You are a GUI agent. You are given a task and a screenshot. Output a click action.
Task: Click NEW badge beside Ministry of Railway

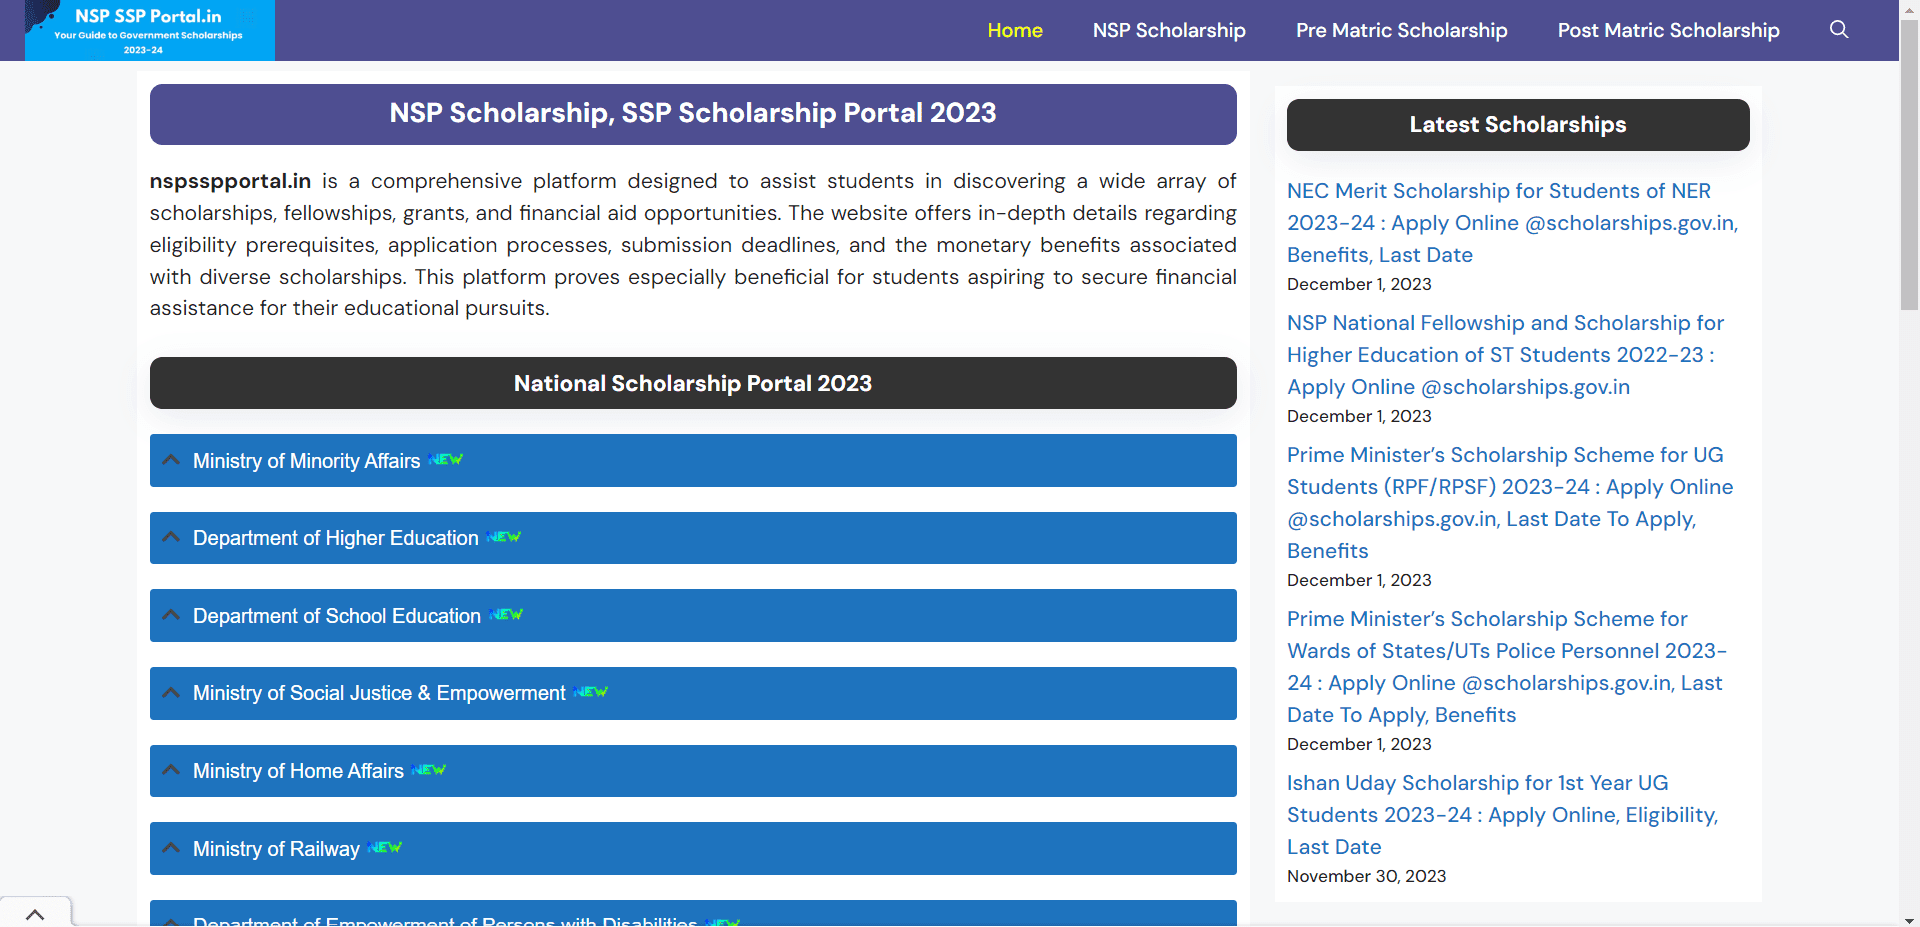coord(384,848)
